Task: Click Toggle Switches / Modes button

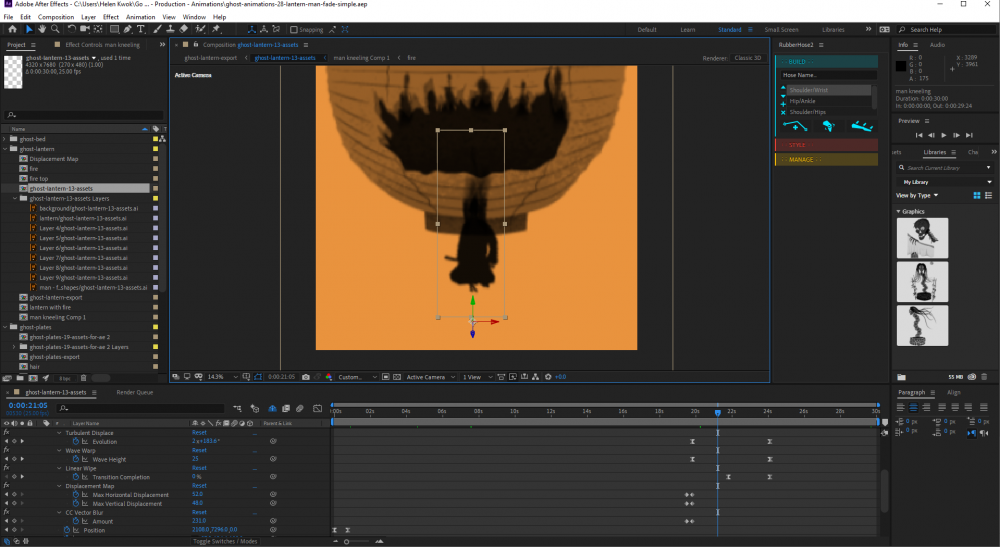Action: pyautogui.click(x=224, y=541)
